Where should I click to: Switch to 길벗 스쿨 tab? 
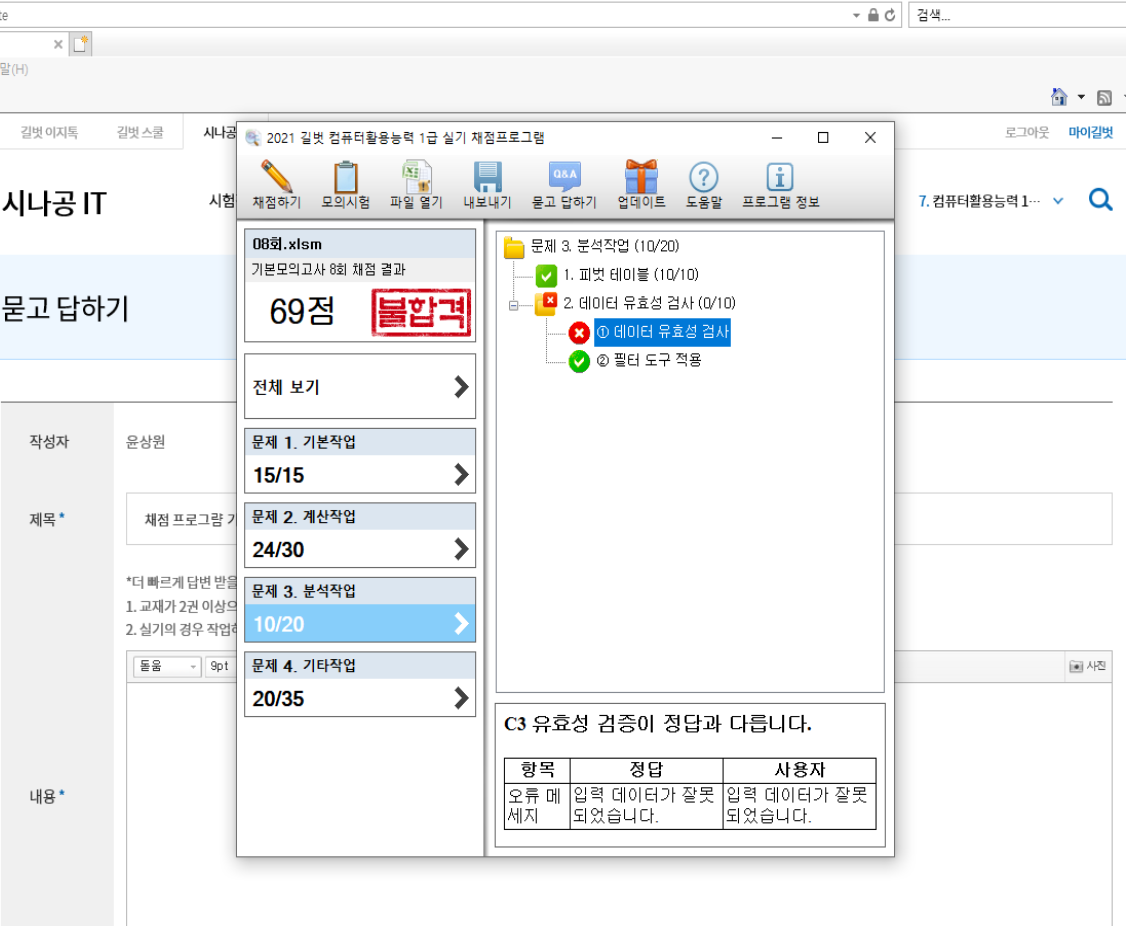(x=139, y=132)
